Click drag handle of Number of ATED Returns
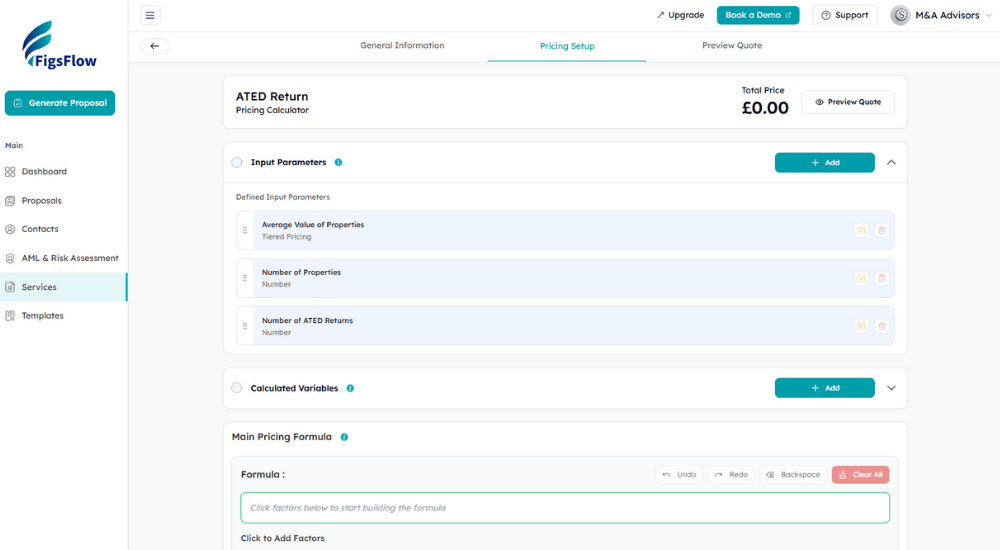This screenshot has height=550, width=1000. (245, 326)
